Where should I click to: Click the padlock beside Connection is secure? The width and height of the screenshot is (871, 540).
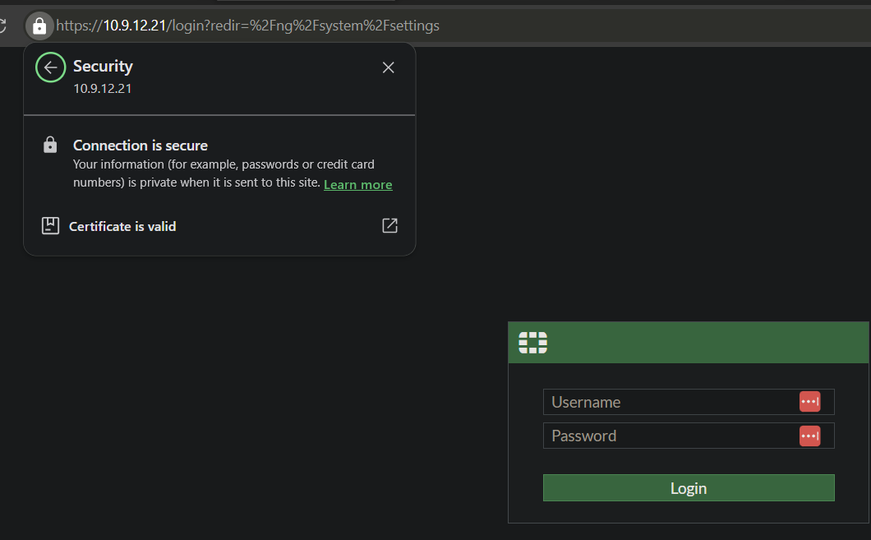[x=50, y=145]
